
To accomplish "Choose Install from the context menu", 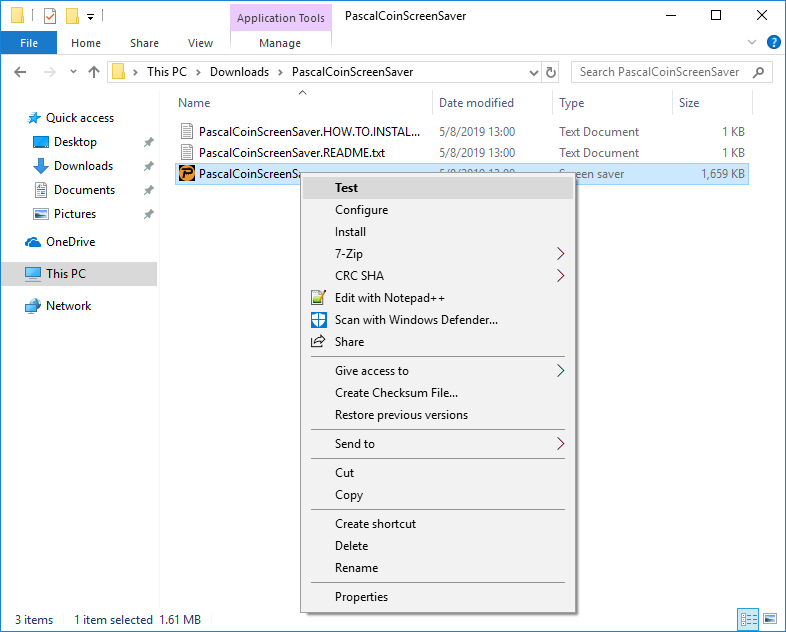I will coord(438,232).
